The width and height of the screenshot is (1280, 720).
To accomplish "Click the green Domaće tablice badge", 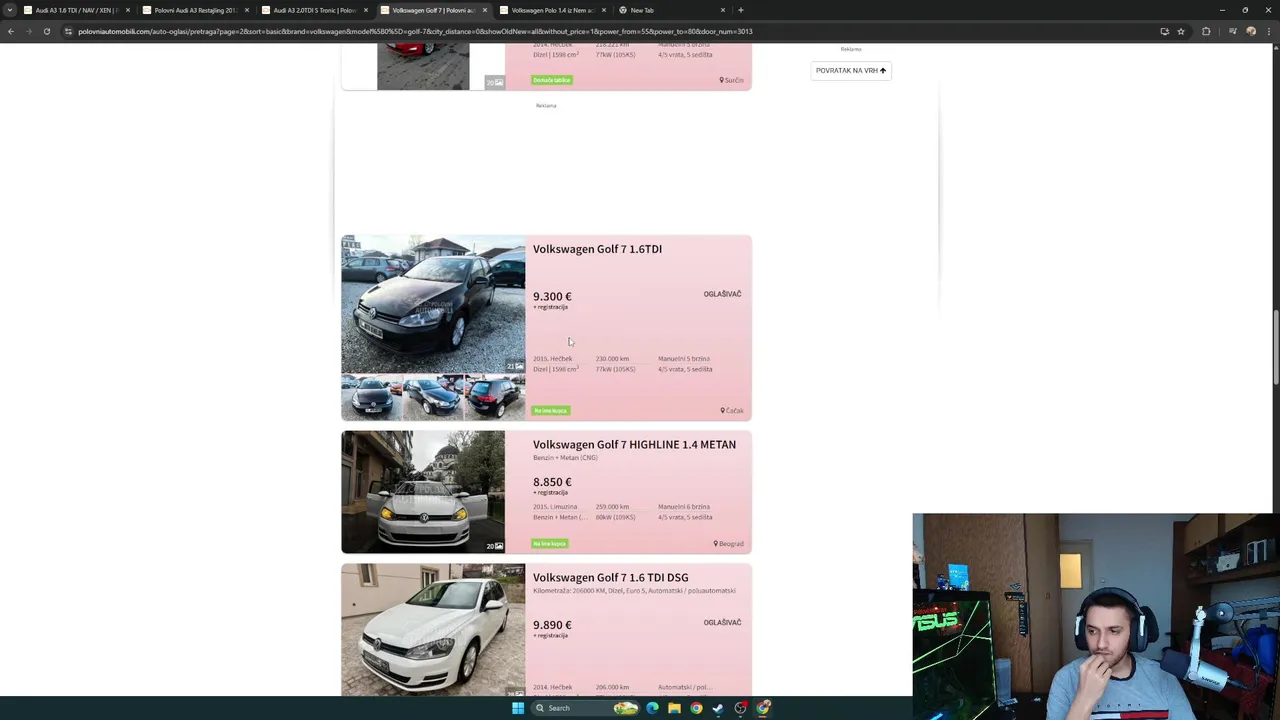I will tap(552, 80).
